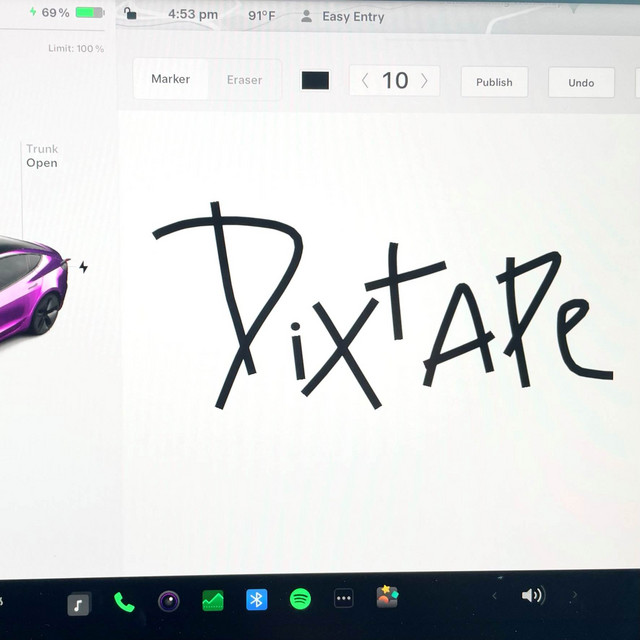
Task: Open Spotify from the bottom bar
Action: [x=300, y=600]
